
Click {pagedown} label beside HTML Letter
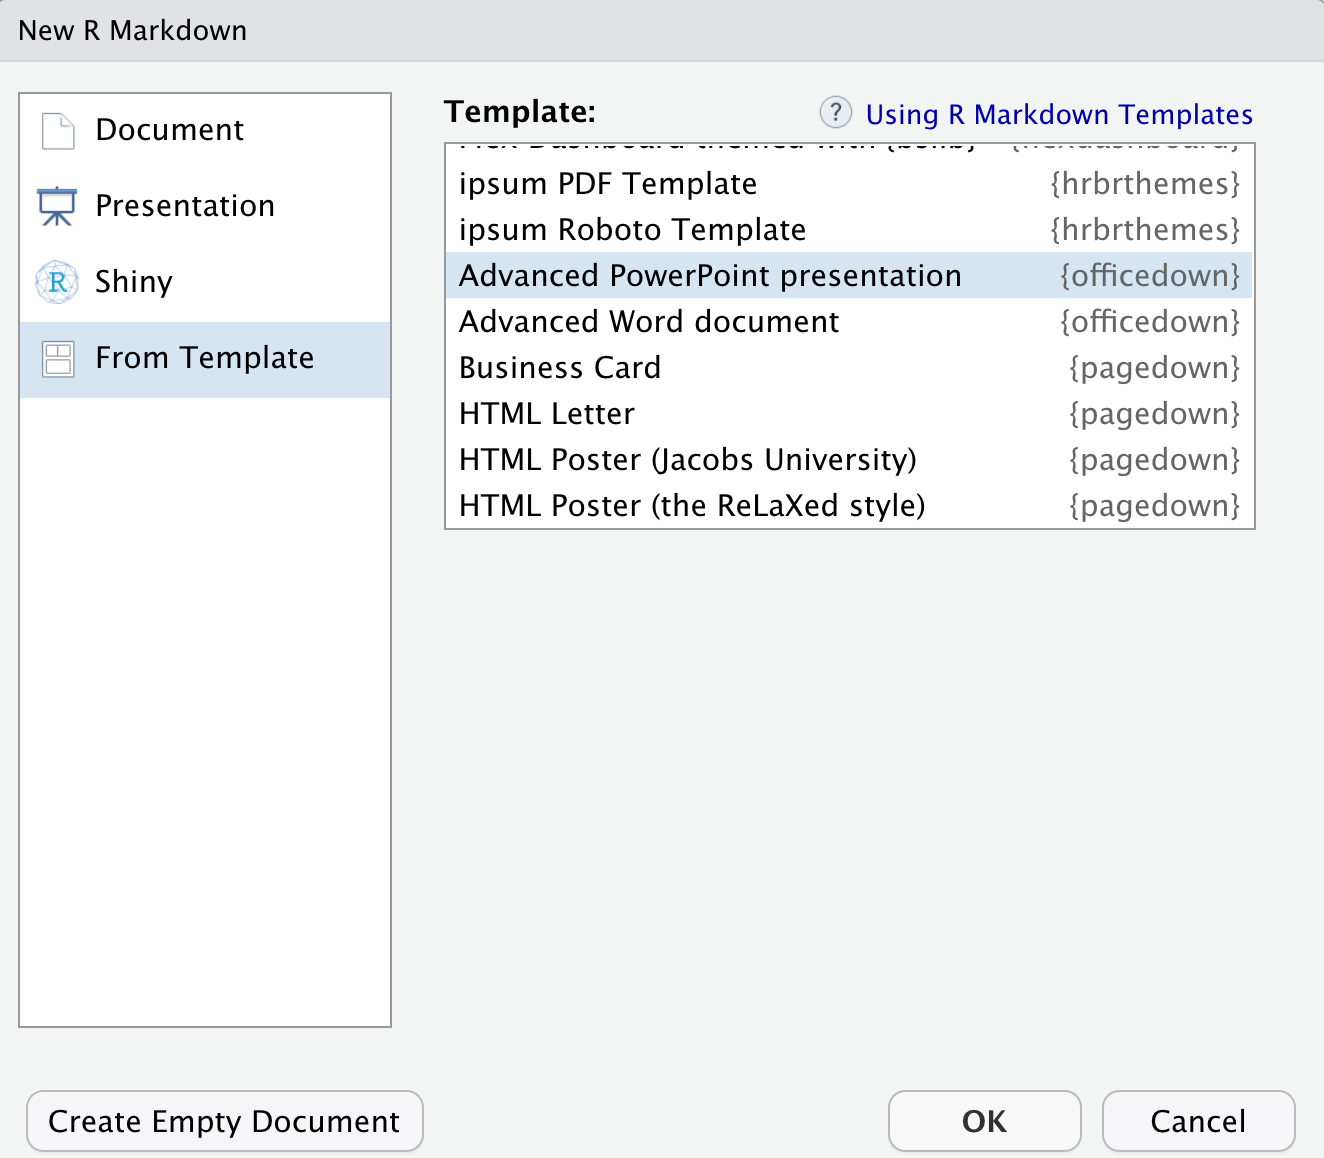tap(1155, 414)
